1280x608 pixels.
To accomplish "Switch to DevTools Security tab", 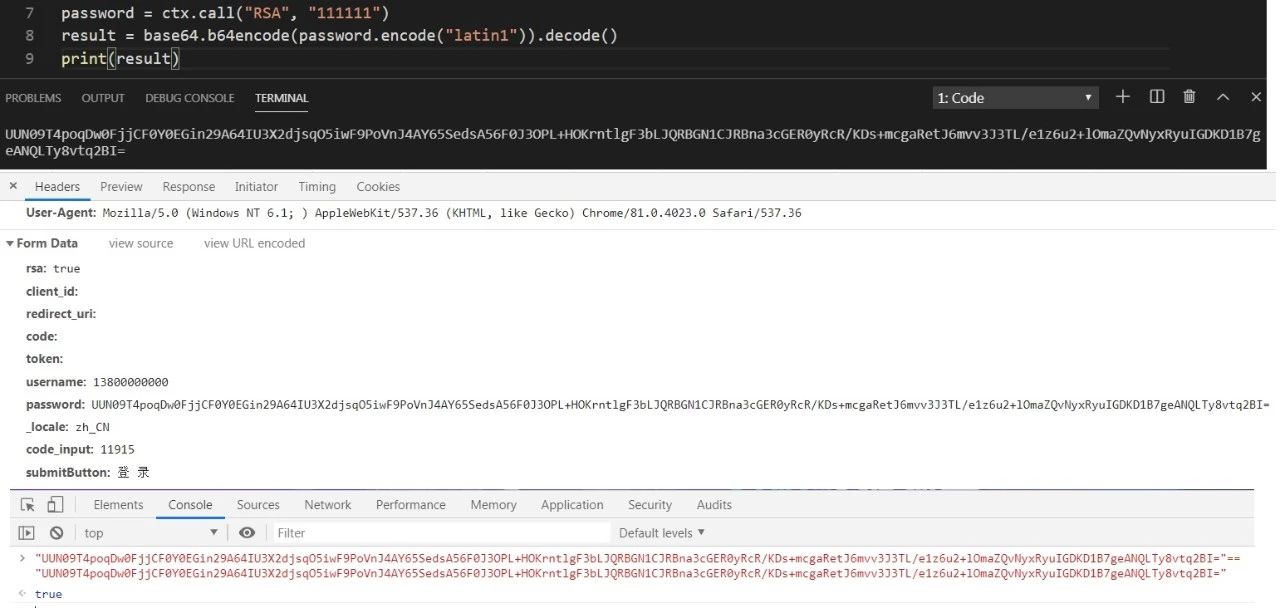I will tap(650, 505).
